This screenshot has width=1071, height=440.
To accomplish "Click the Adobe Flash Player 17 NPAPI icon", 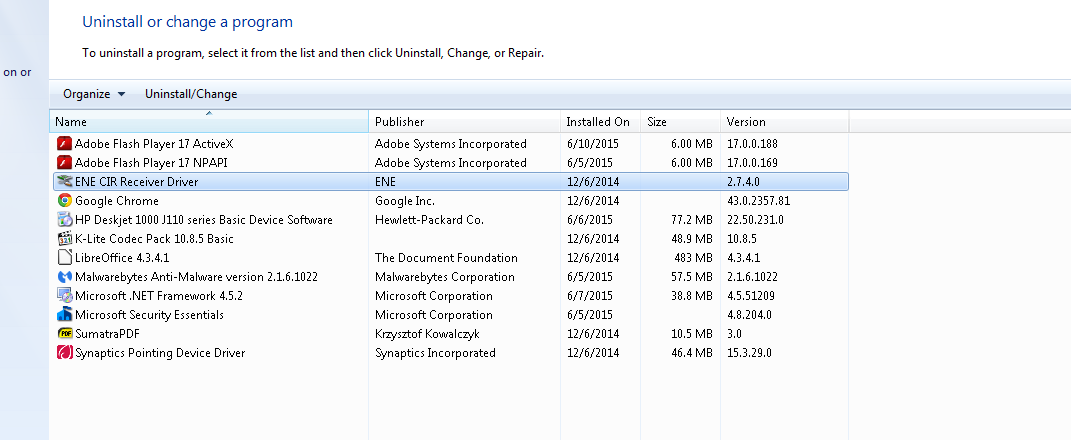I will (64, 163).
